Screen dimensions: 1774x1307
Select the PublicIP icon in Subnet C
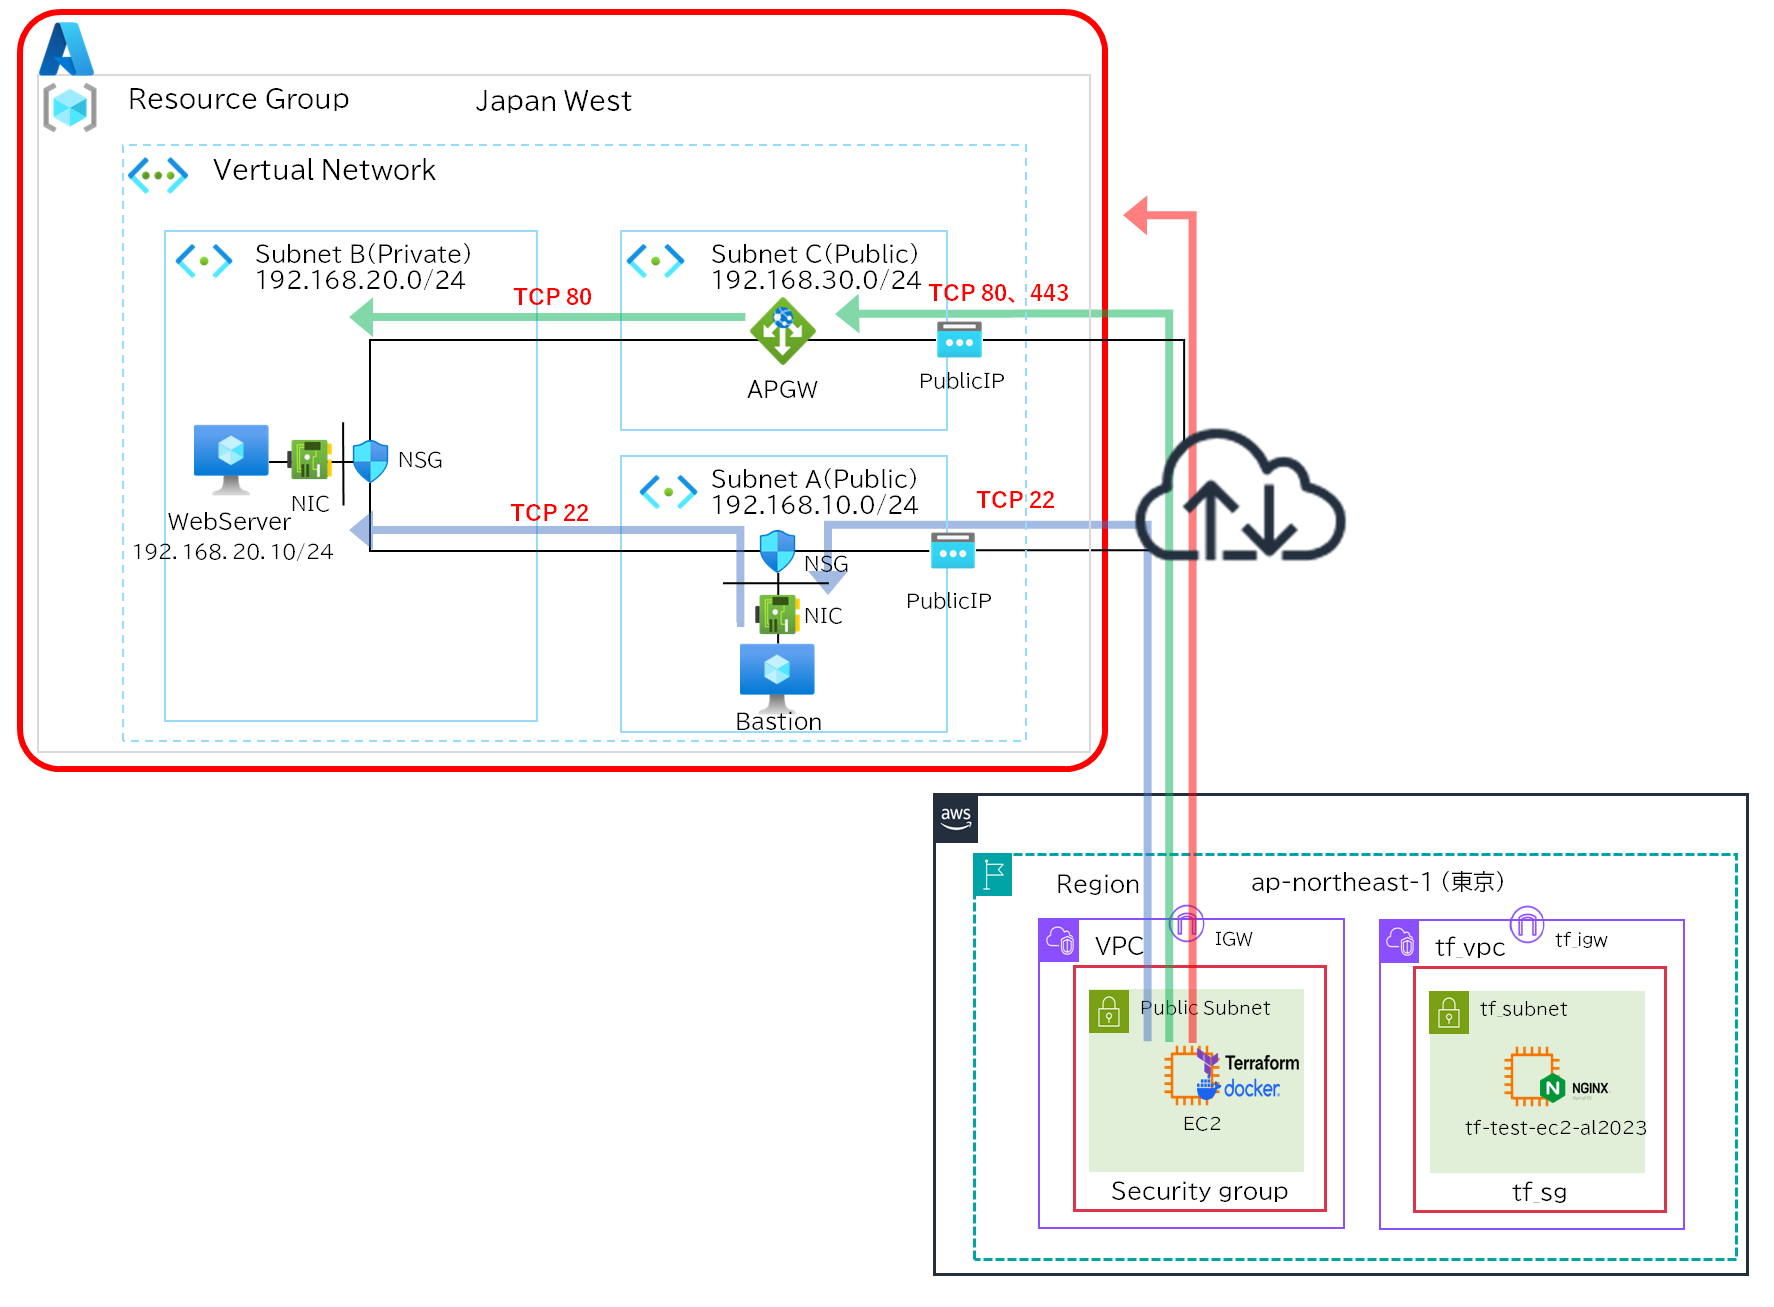pyautogui.click(x=959, y=341)
